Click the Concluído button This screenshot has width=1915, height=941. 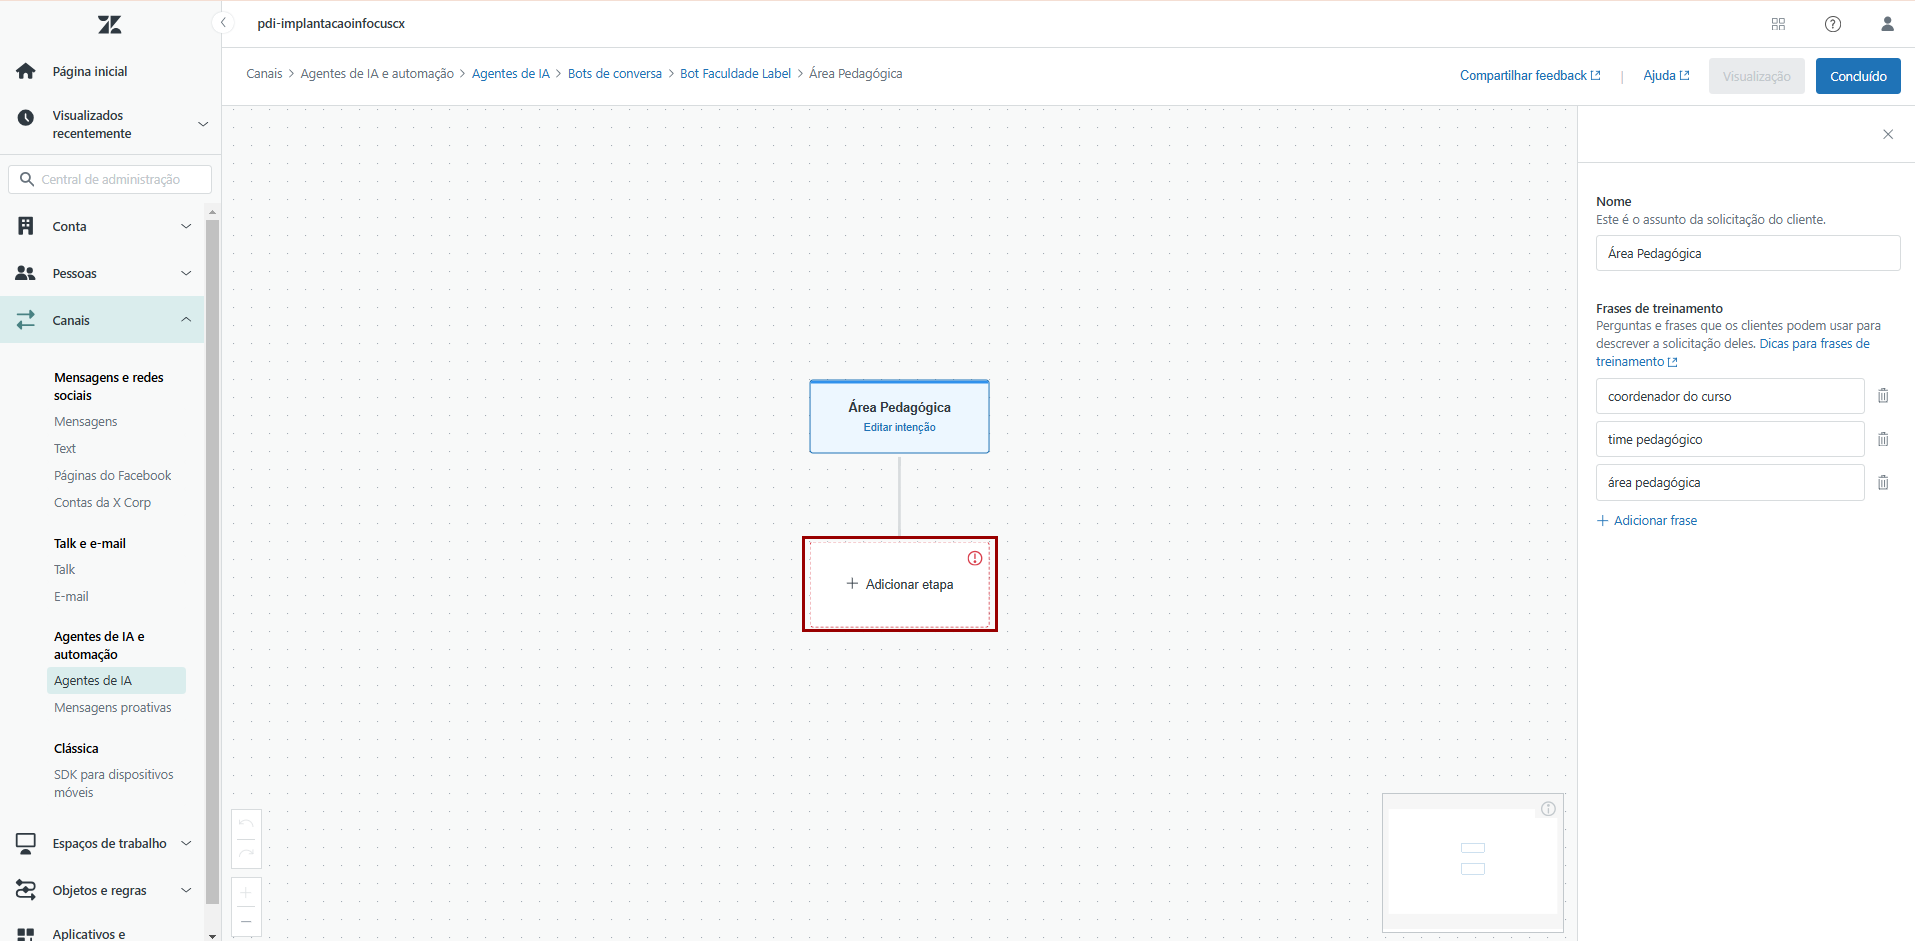pyautogui.click(x=1857, y=76)
